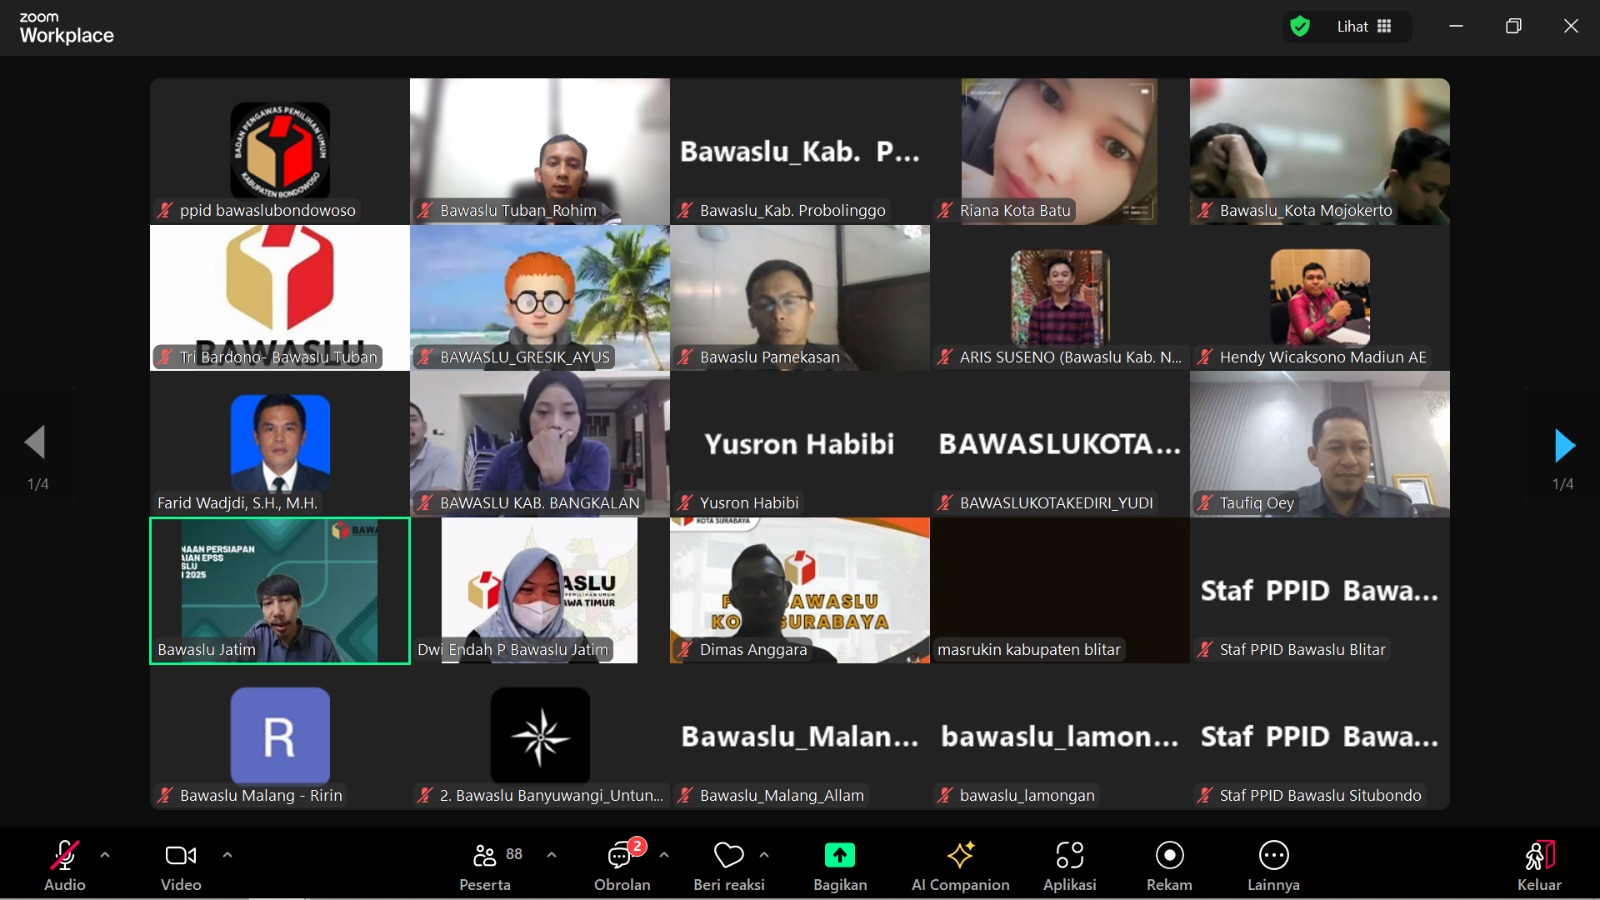Select the Bawaslu Jatim speaker video tile
The image size is (1600, 900).
[x=280, y=590]
